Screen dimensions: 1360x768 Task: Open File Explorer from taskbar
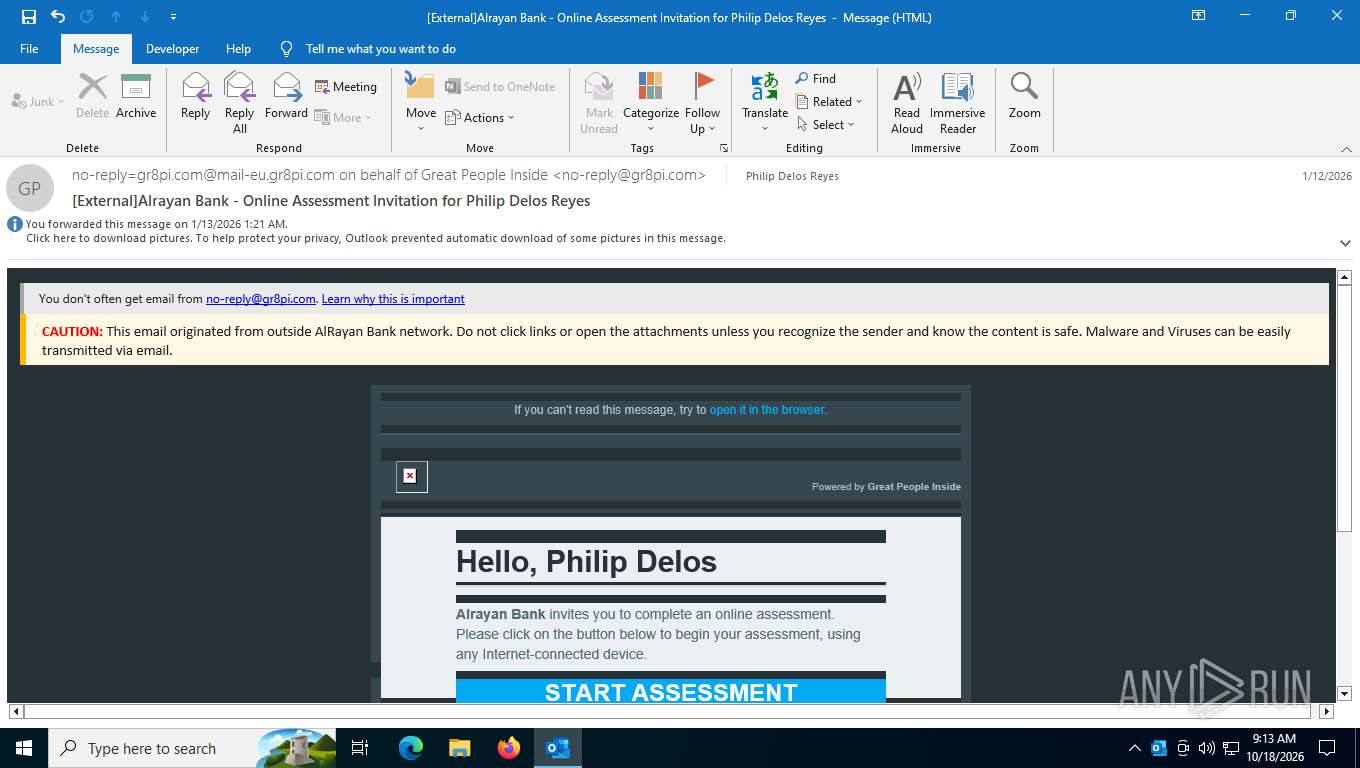[x=459, y=748]
